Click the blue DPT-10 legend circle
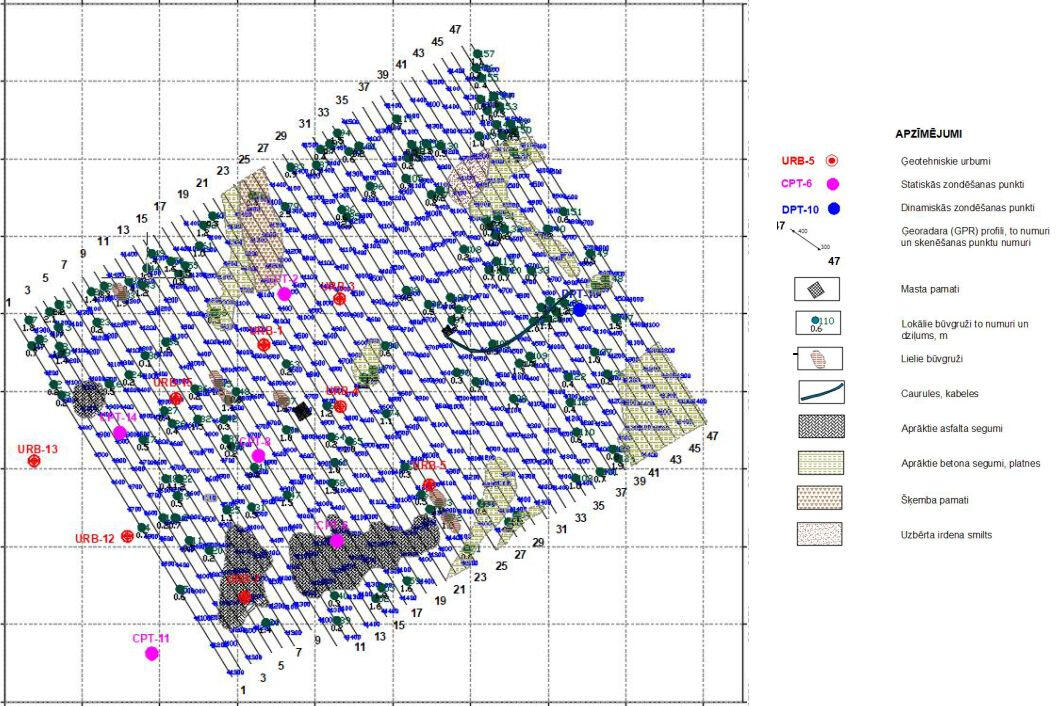1057x706 pixels. pyautogui.click(x=832, y=208)
